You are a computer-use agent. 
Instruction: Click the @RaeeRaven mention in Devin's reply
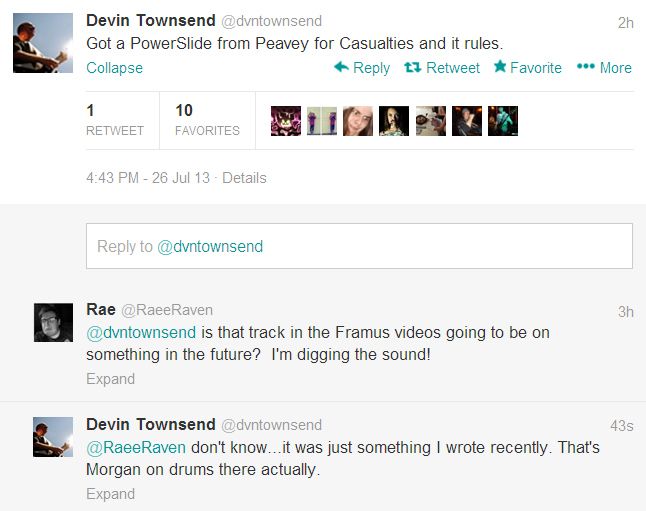(x=136, y=448)
